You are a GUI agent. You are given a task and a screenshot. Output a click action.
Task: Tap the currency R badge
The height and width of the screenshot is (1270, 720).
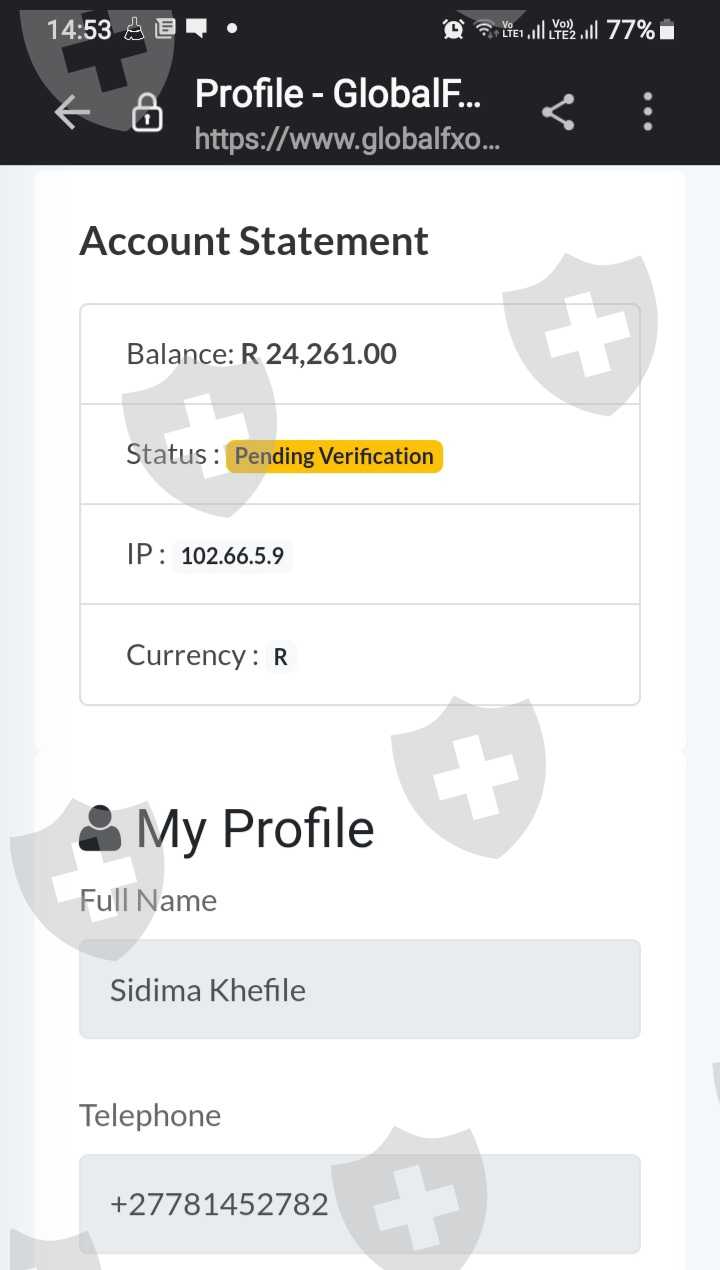280,657
